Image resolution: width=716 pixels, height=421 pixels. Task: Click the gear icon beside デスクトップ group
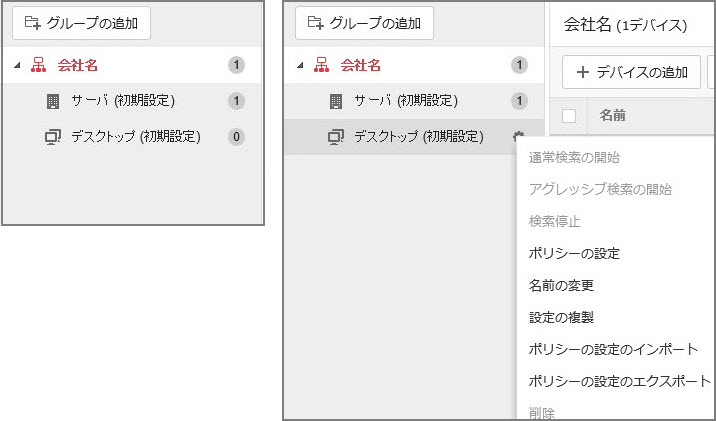[518, 137]
